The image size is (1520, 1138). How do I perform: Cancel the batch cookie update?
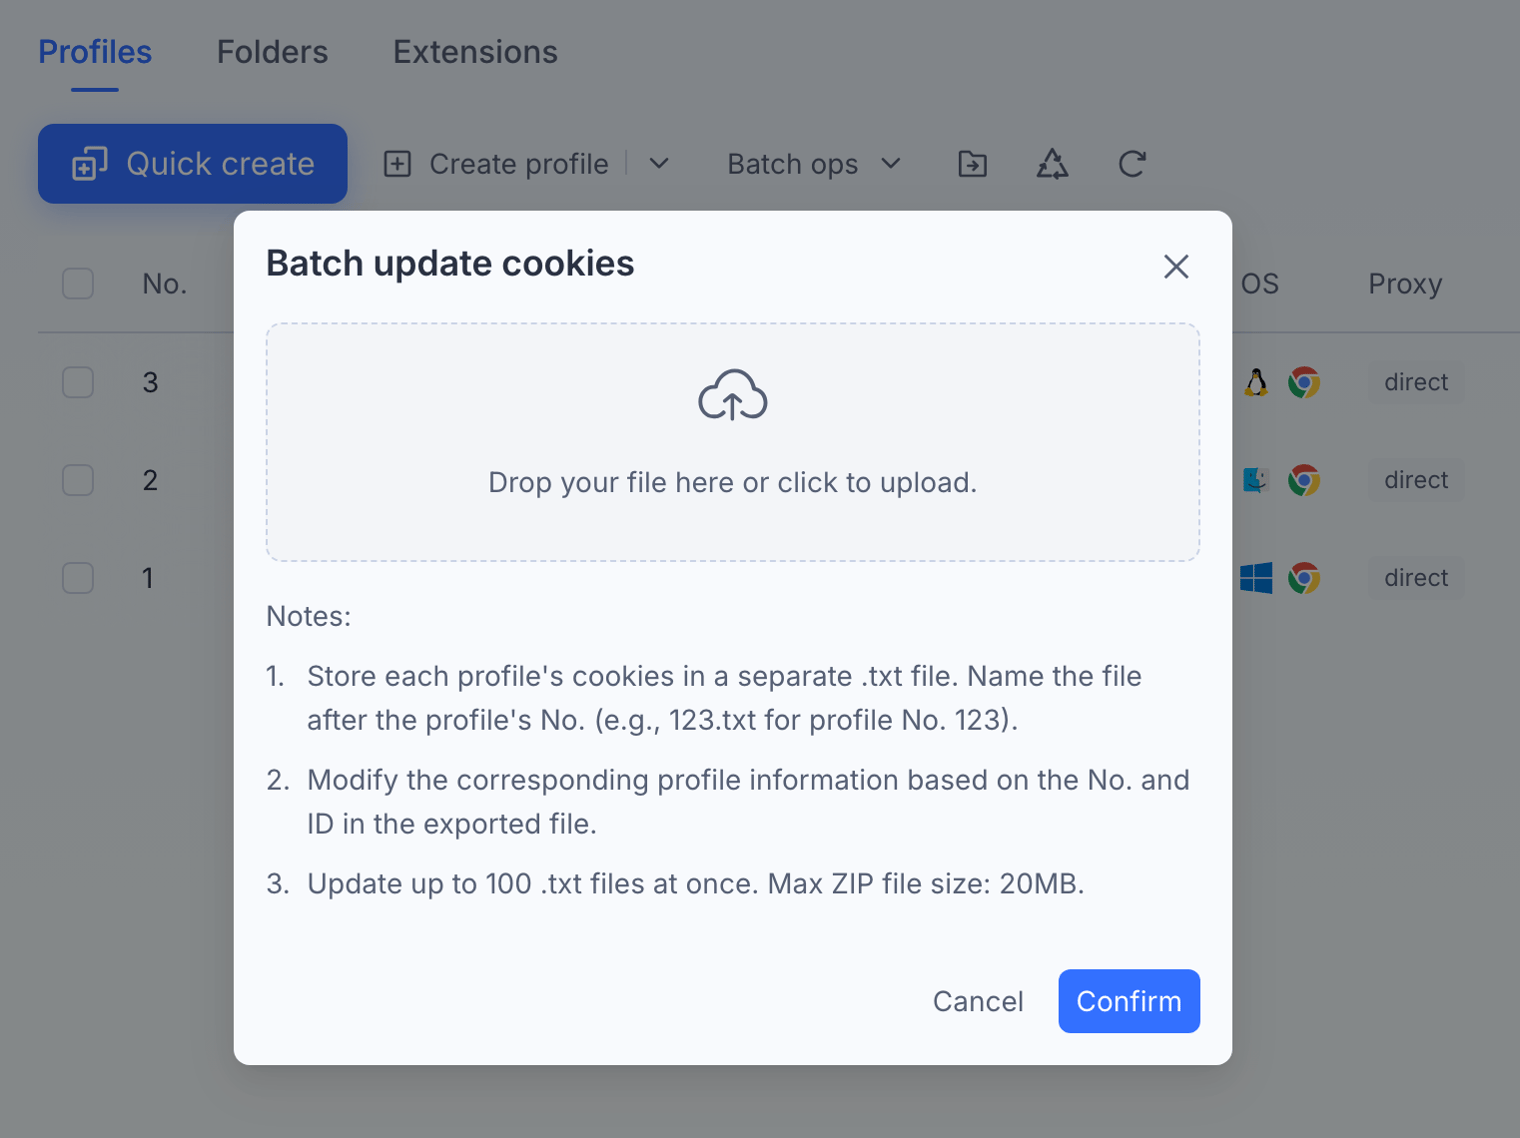[x=978, y=1001]
